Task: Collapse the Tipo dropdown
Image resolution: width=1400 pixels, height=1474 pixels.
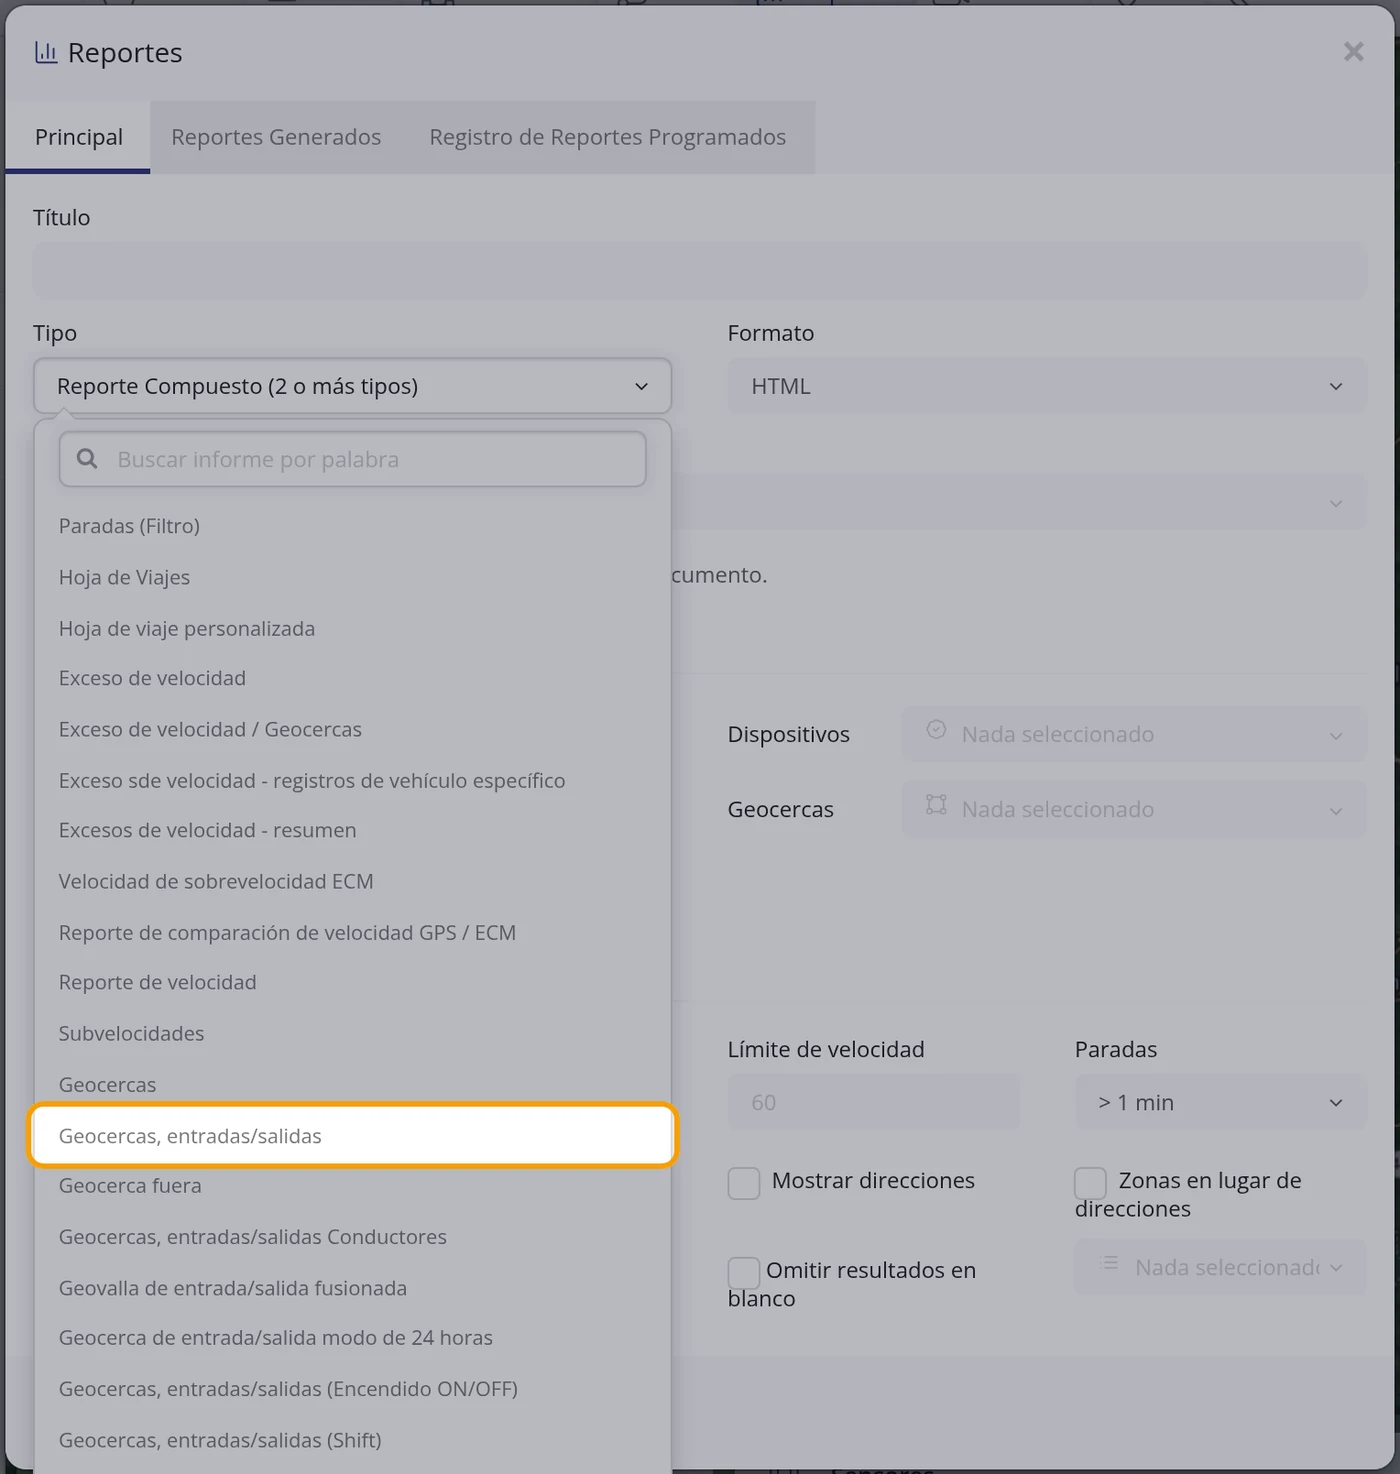Action: tap(352, 386)
